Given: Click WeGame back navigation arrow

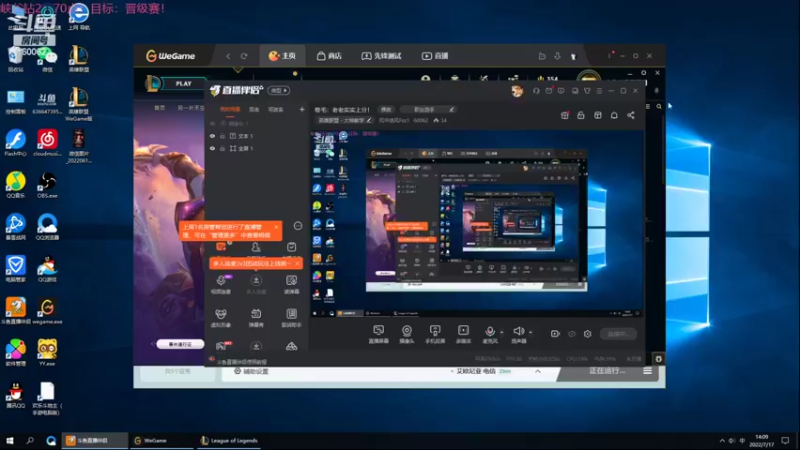Looking at the screenshot, I should pos(228,56).
